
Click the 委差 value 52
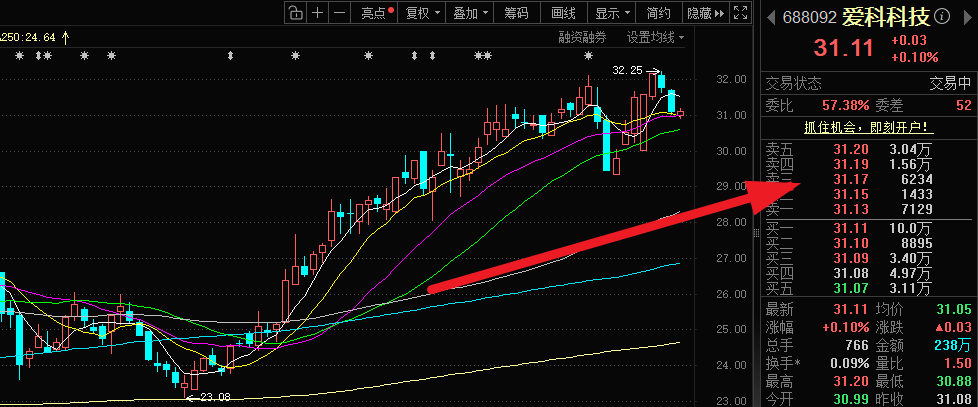tap(964, 106)
